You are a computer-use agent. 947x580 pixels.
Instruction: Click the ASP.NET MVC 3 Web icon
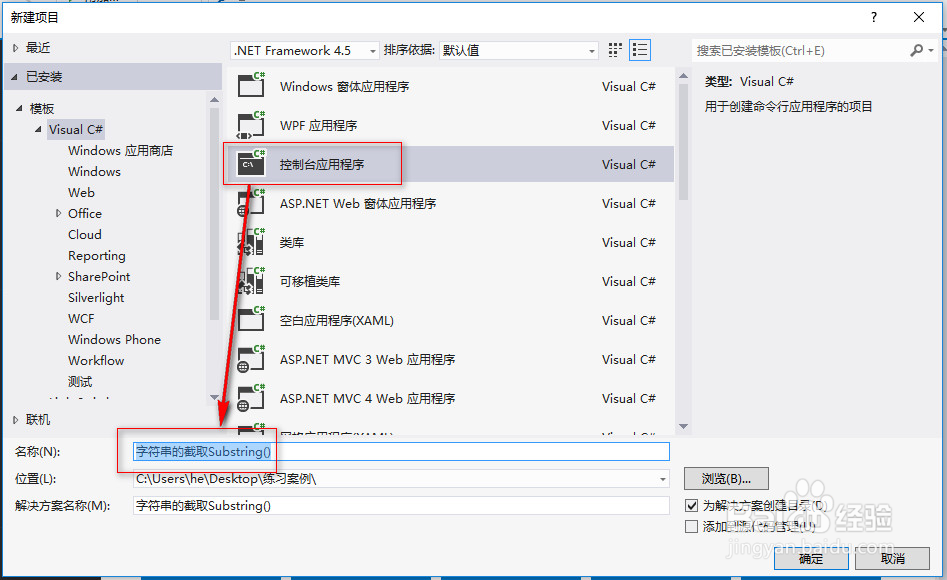tap(251, 359)
